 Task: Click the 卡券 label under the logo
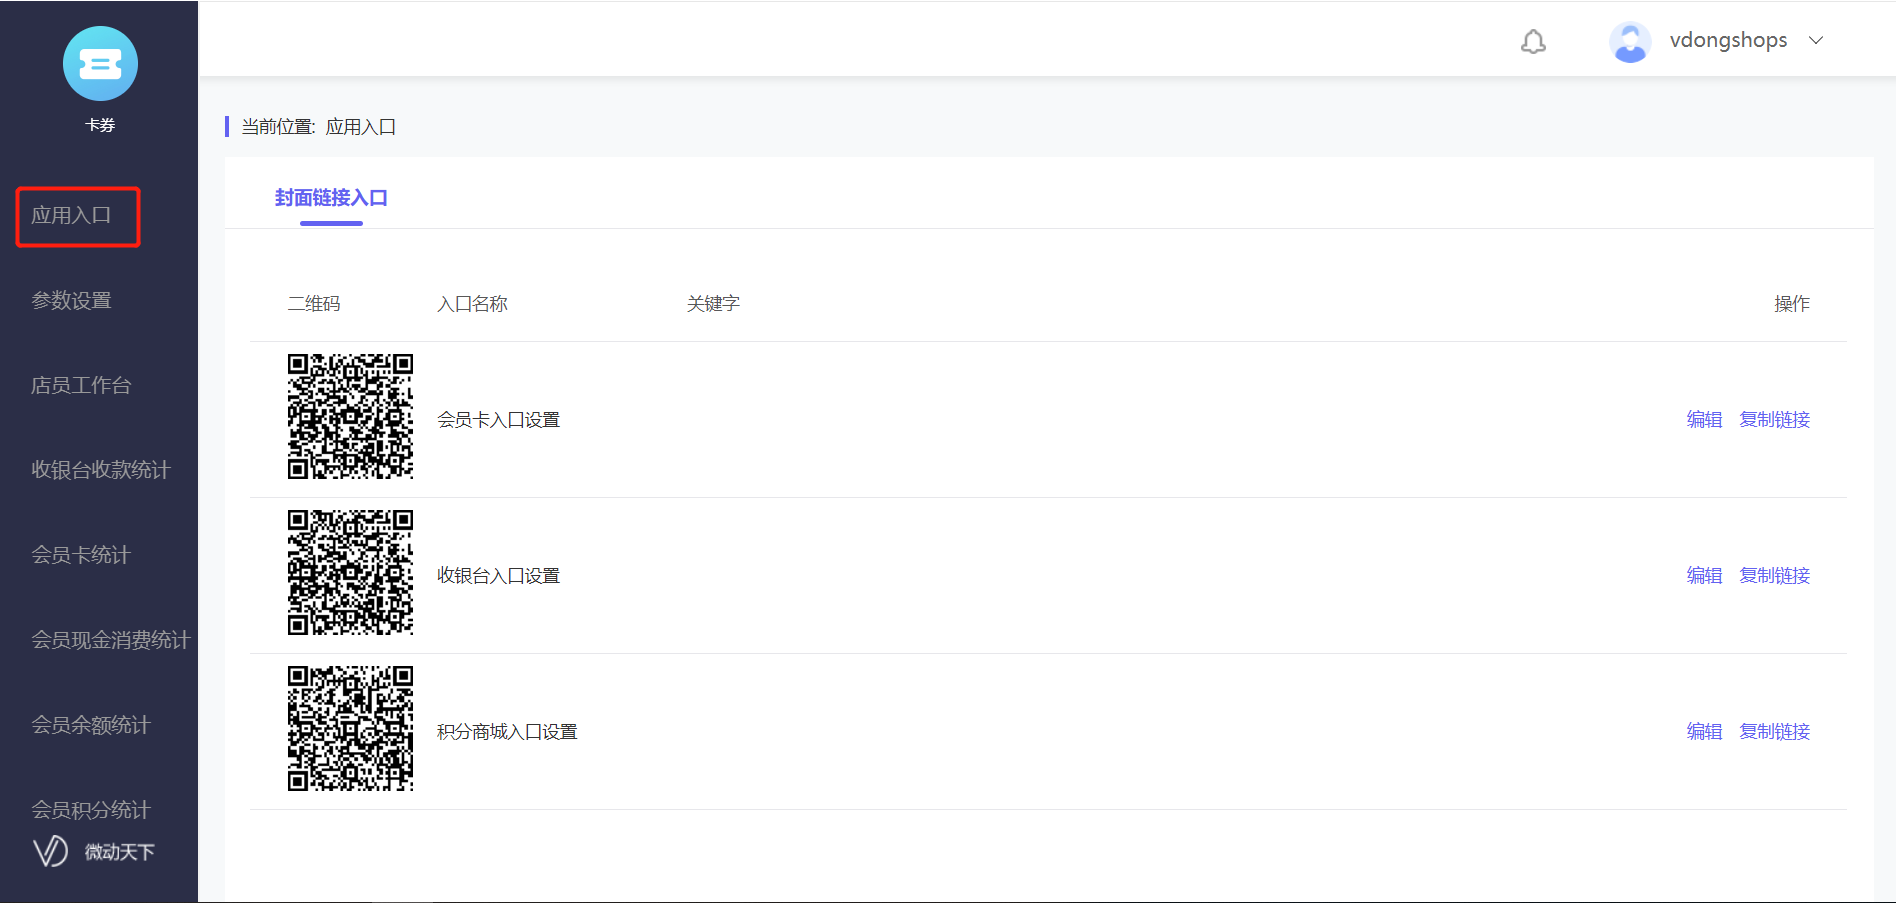point(100,125)
